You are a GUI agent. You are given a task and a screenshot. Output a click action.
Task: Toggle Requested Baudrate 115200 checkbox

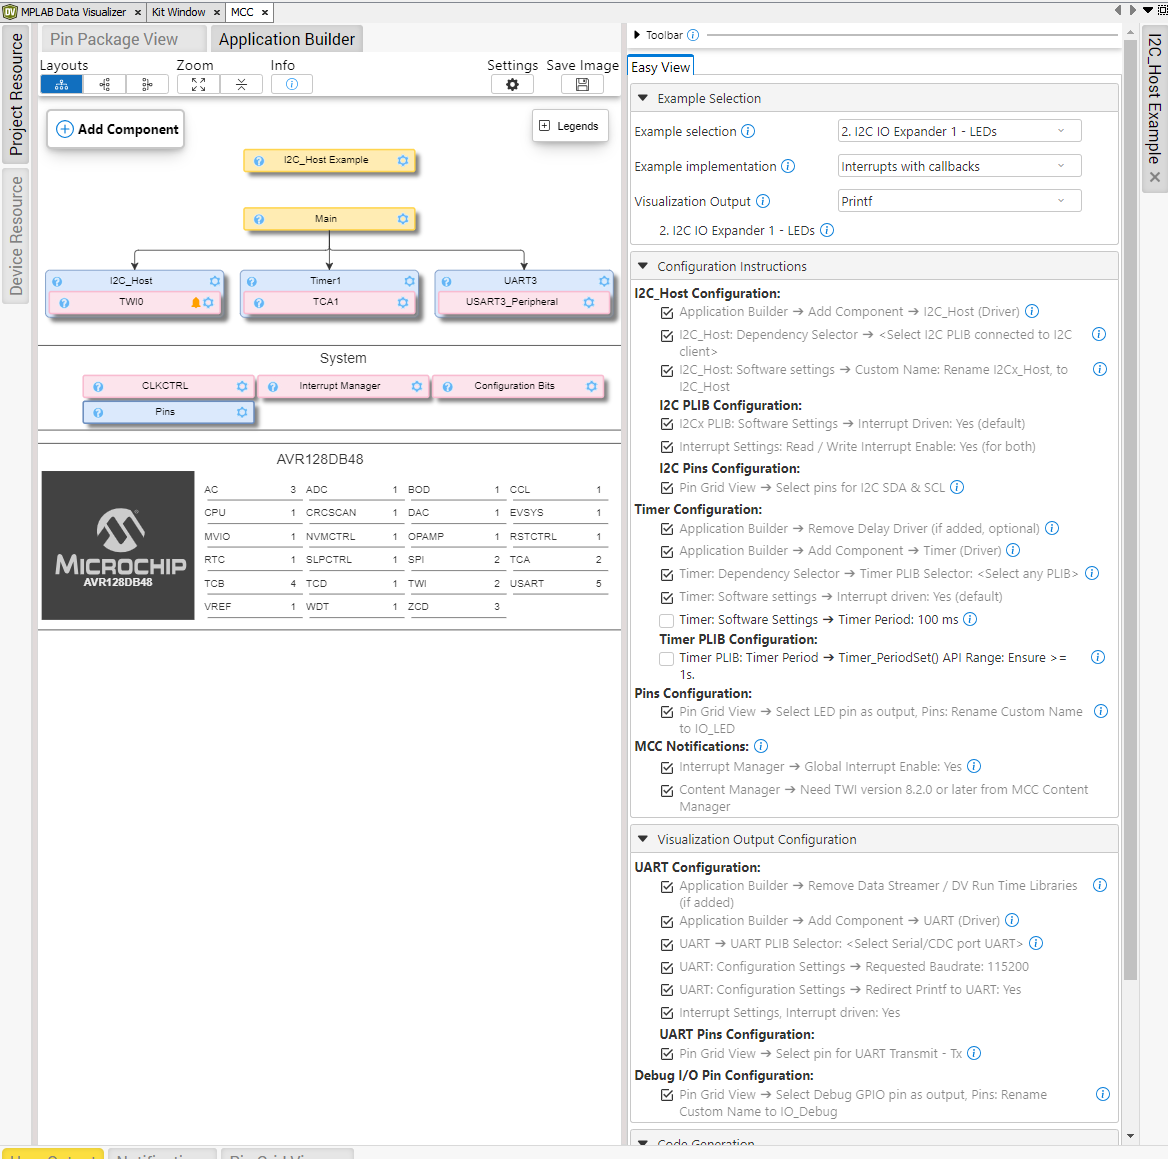pyautogui.click(x=667, y=968)
